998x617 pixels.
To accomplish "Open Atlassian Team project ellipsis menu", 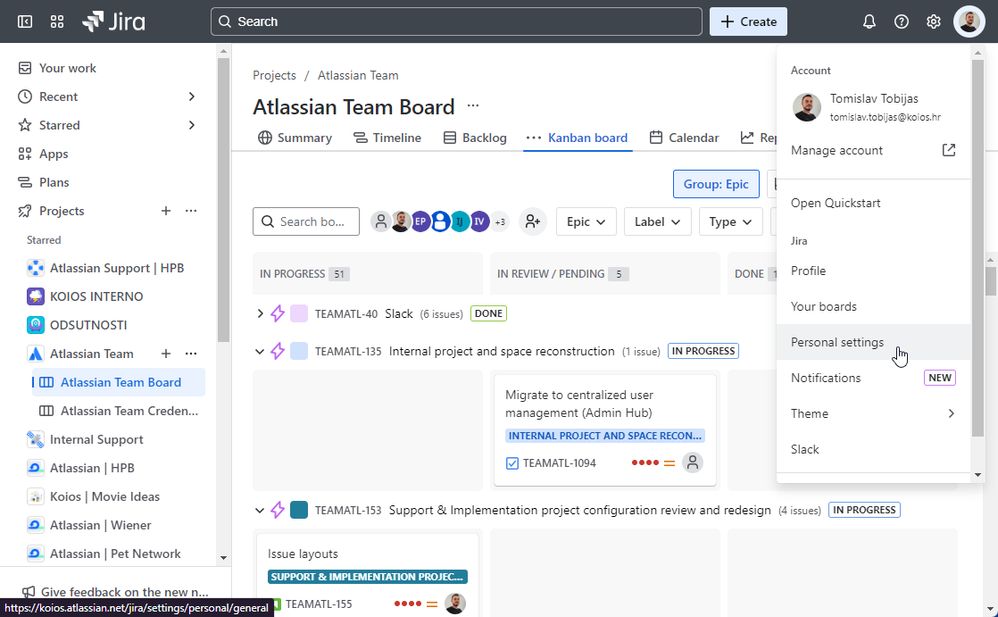I will coord(191,353).
